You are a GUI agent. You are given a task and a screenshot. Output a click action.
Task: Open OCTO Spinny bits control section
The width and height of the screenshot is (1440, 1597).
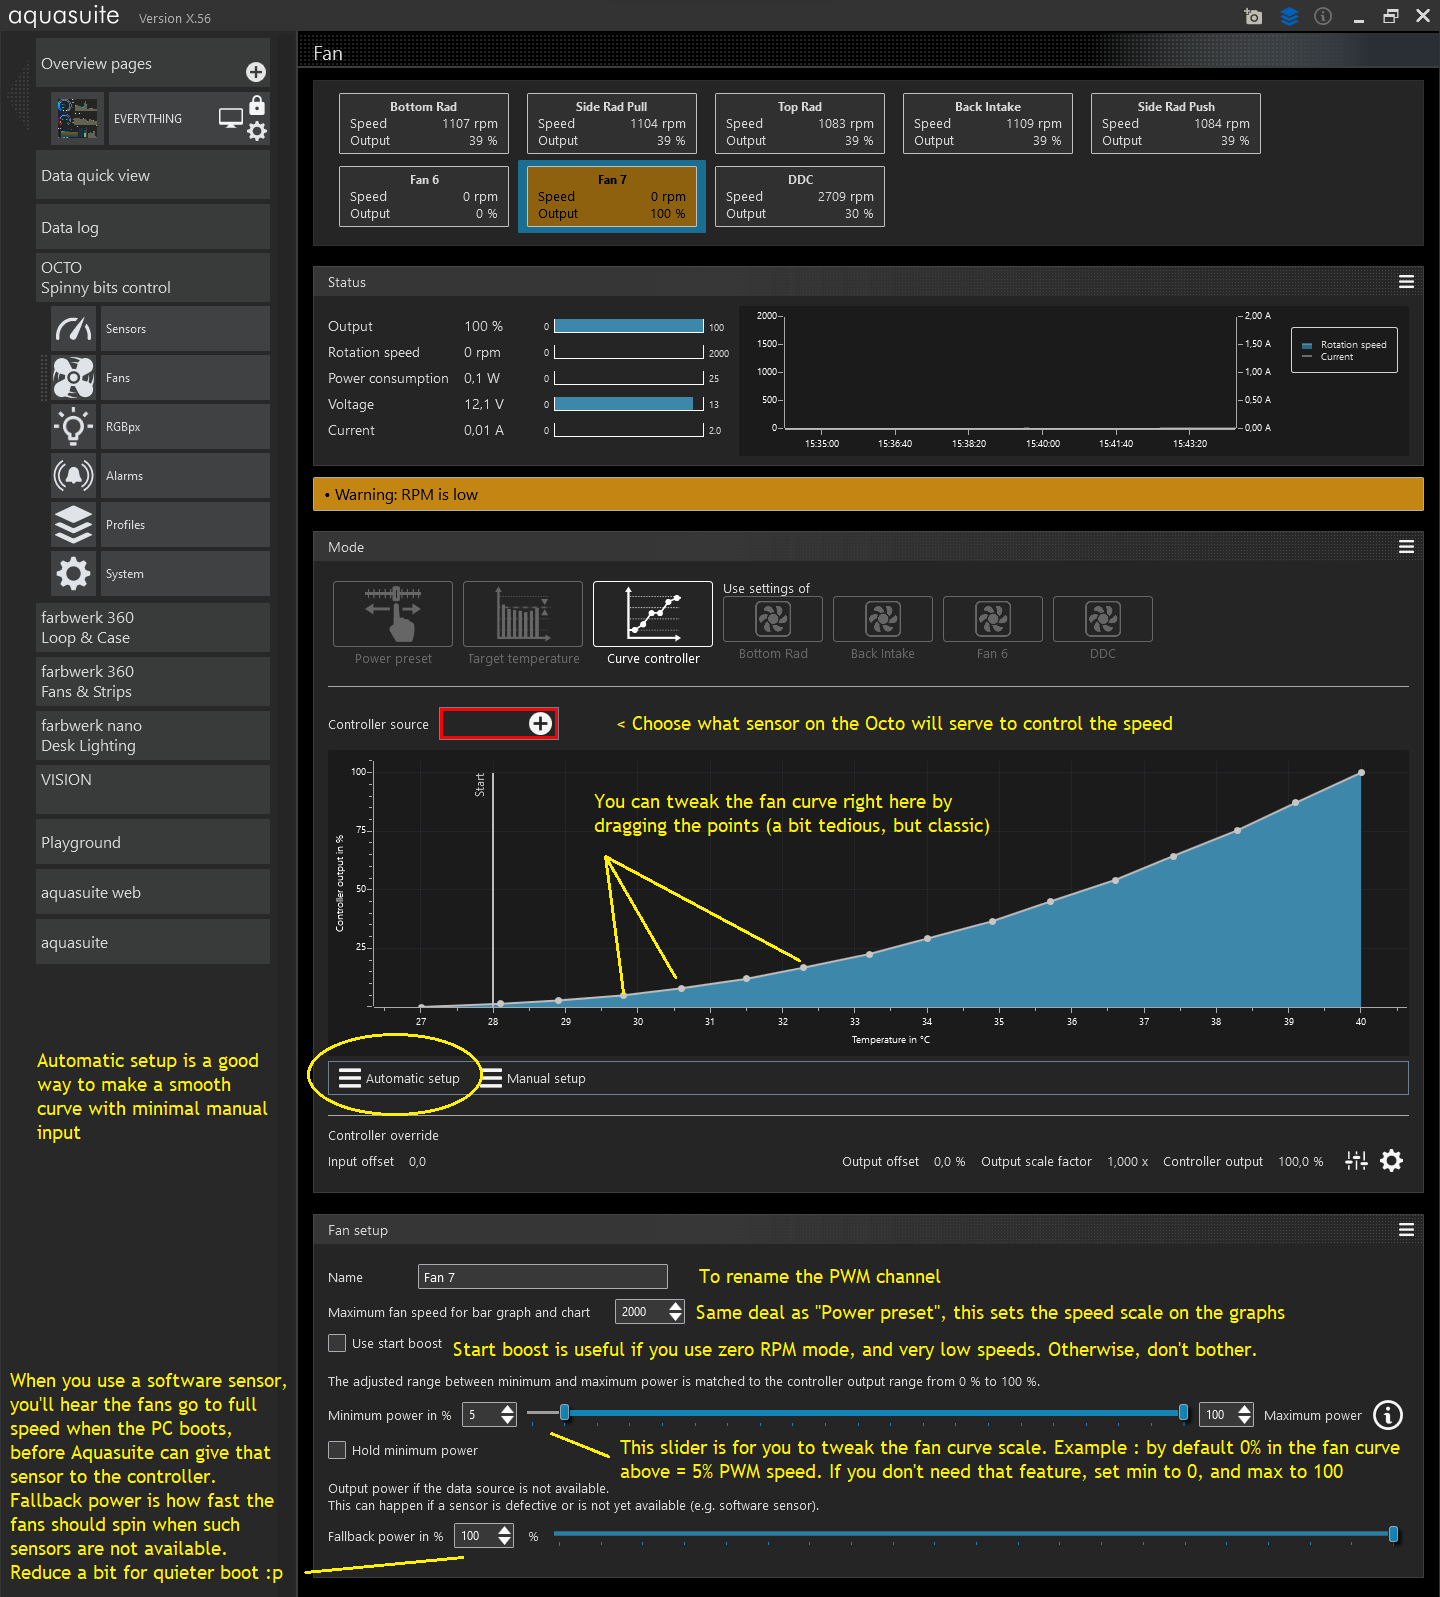[x=153, y=277]
